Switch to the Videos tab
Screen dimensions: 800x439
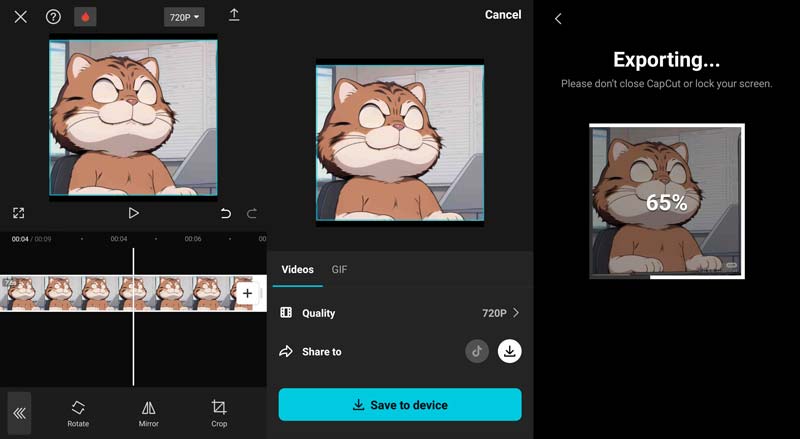coord(297,270)
